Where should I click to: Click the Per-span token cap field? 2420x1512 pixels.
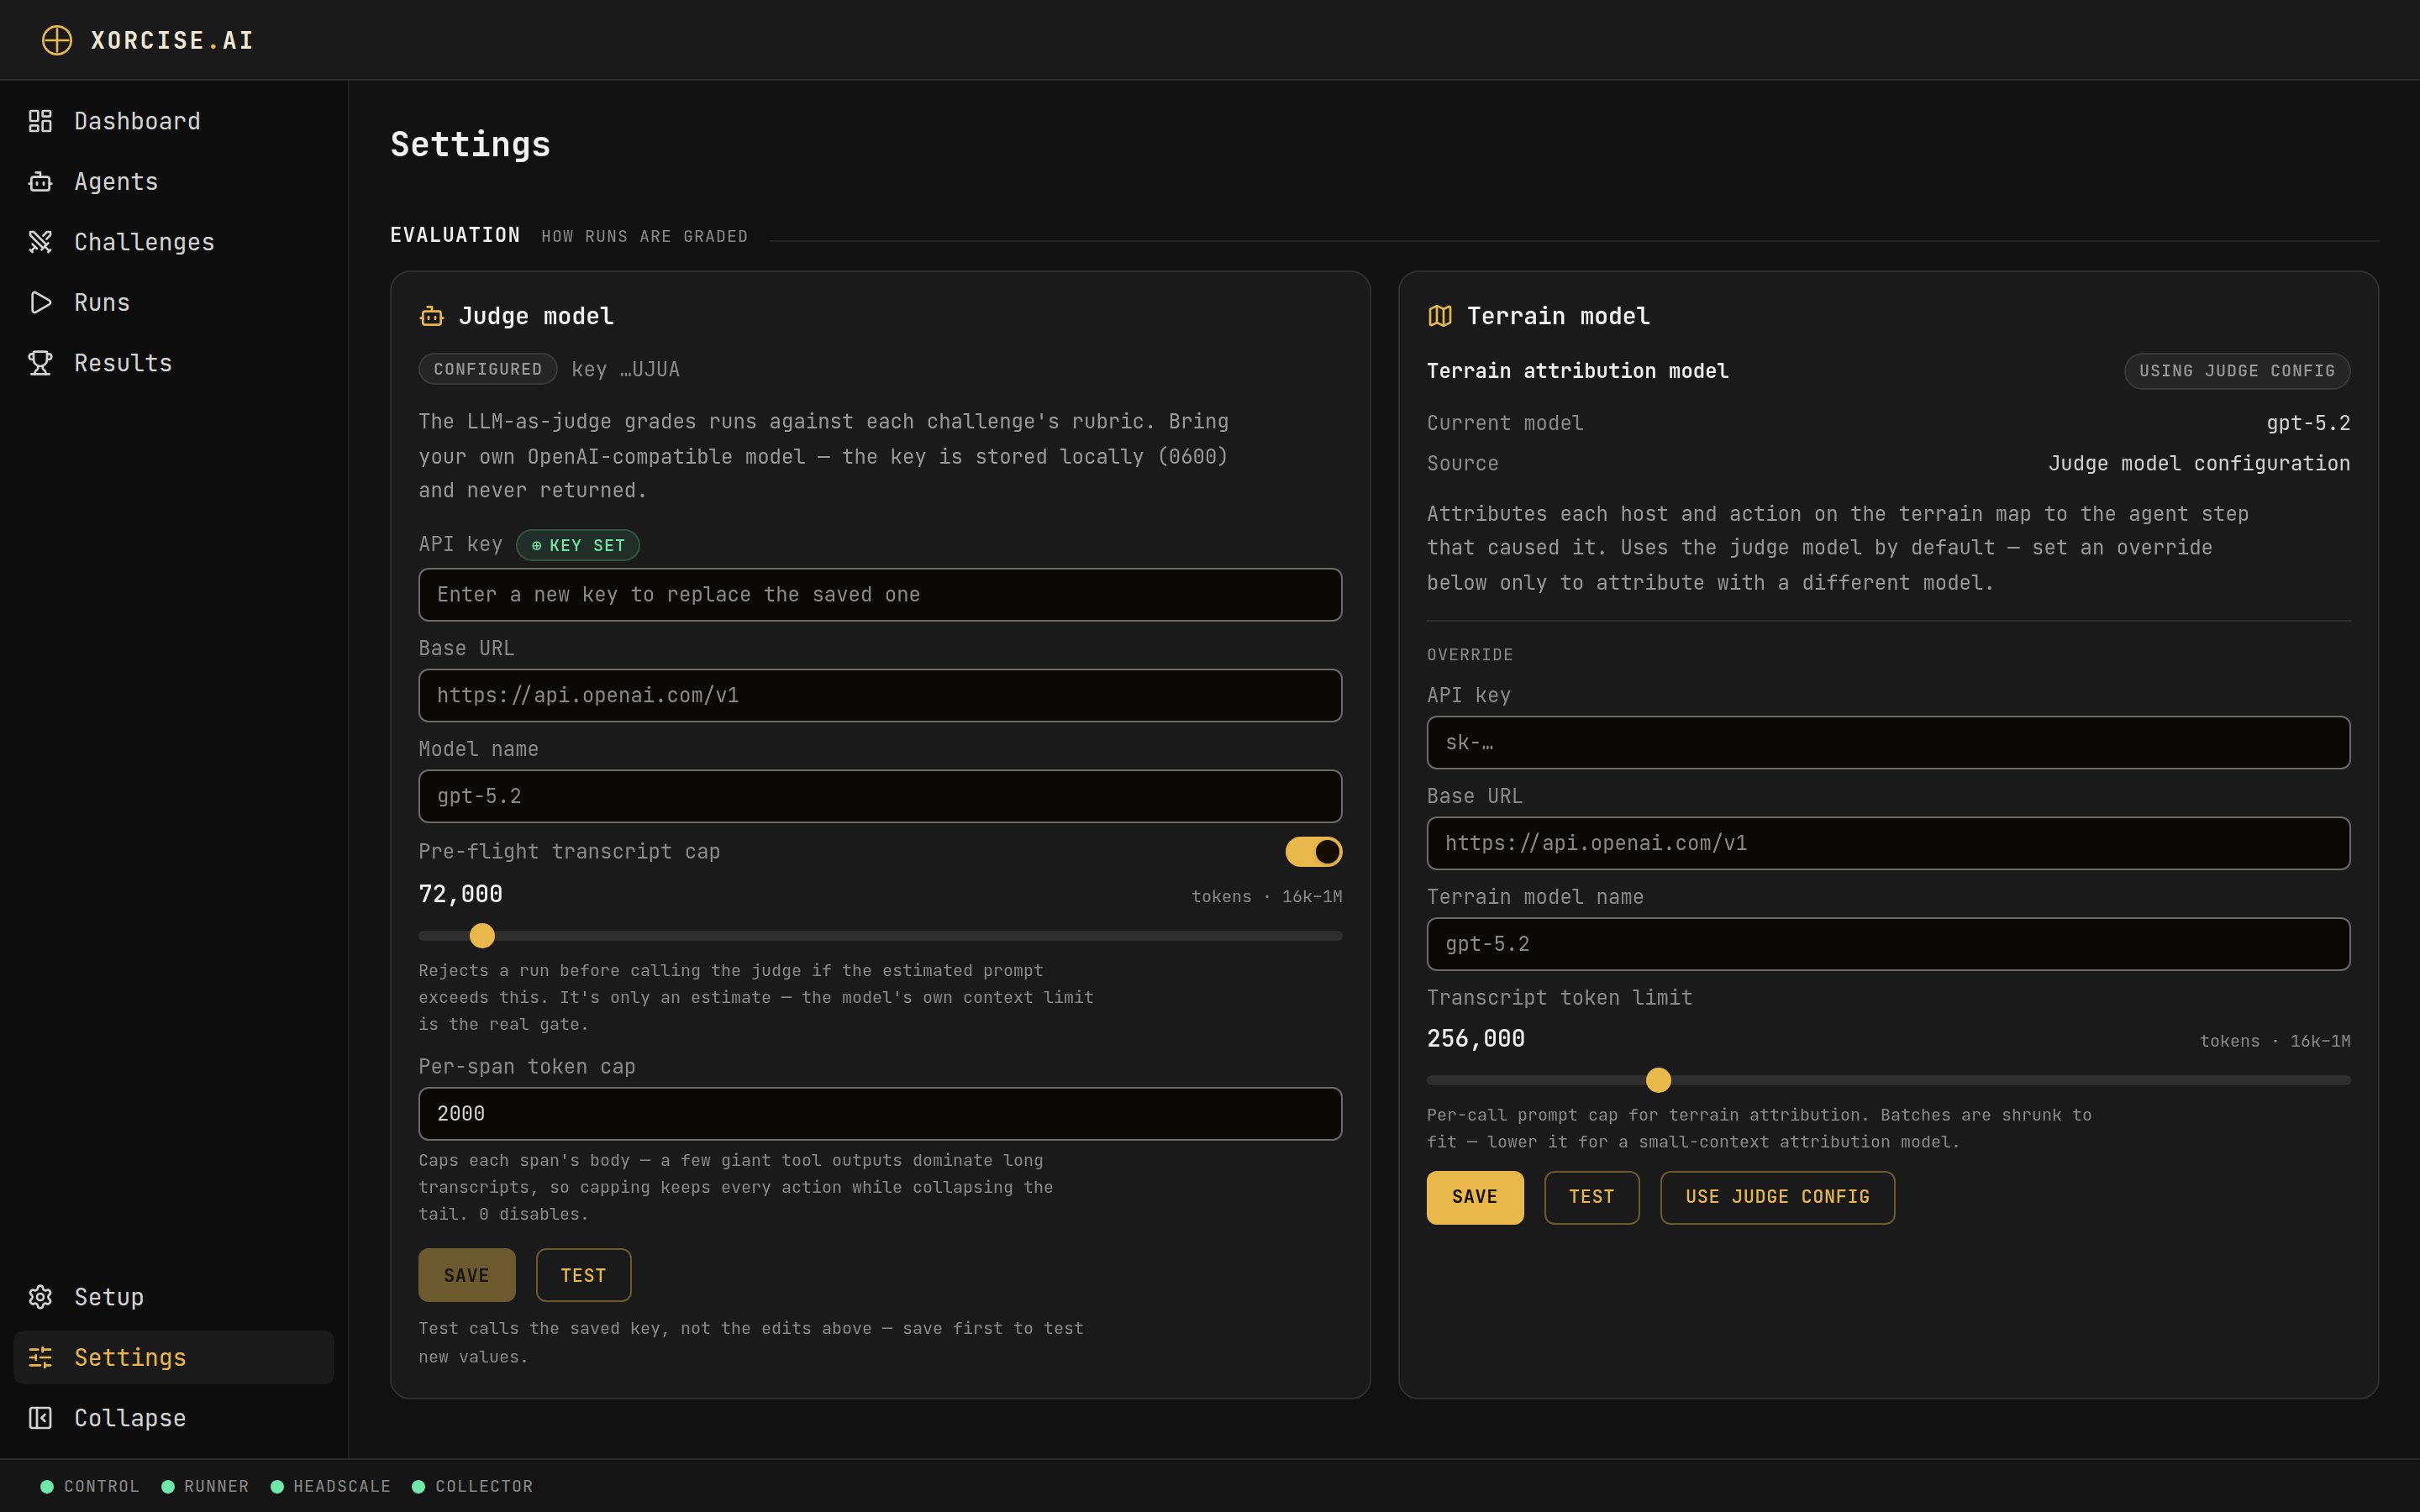click(x=880, y=1114)
